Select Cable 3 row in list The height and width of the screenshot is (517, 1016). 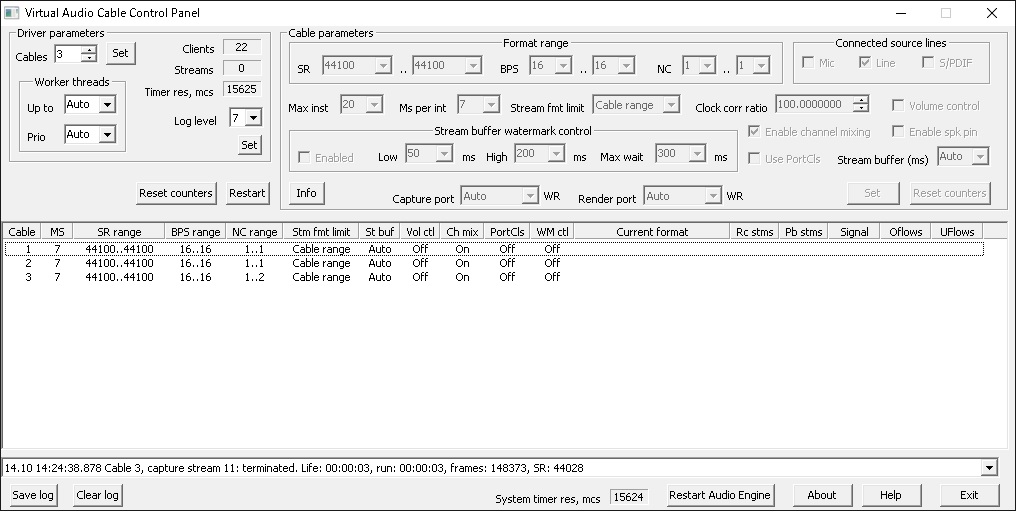point(494,277)
